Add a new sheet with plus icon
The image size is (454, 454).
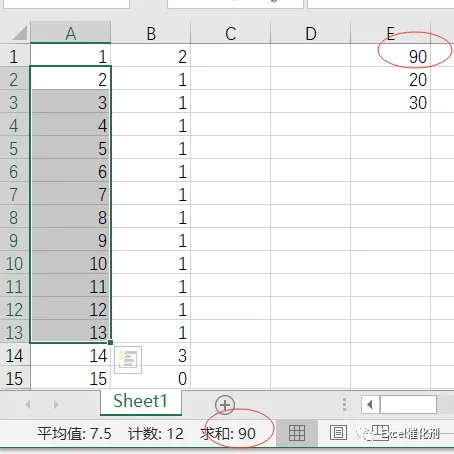pyautogui.click(x=225, y=405)
